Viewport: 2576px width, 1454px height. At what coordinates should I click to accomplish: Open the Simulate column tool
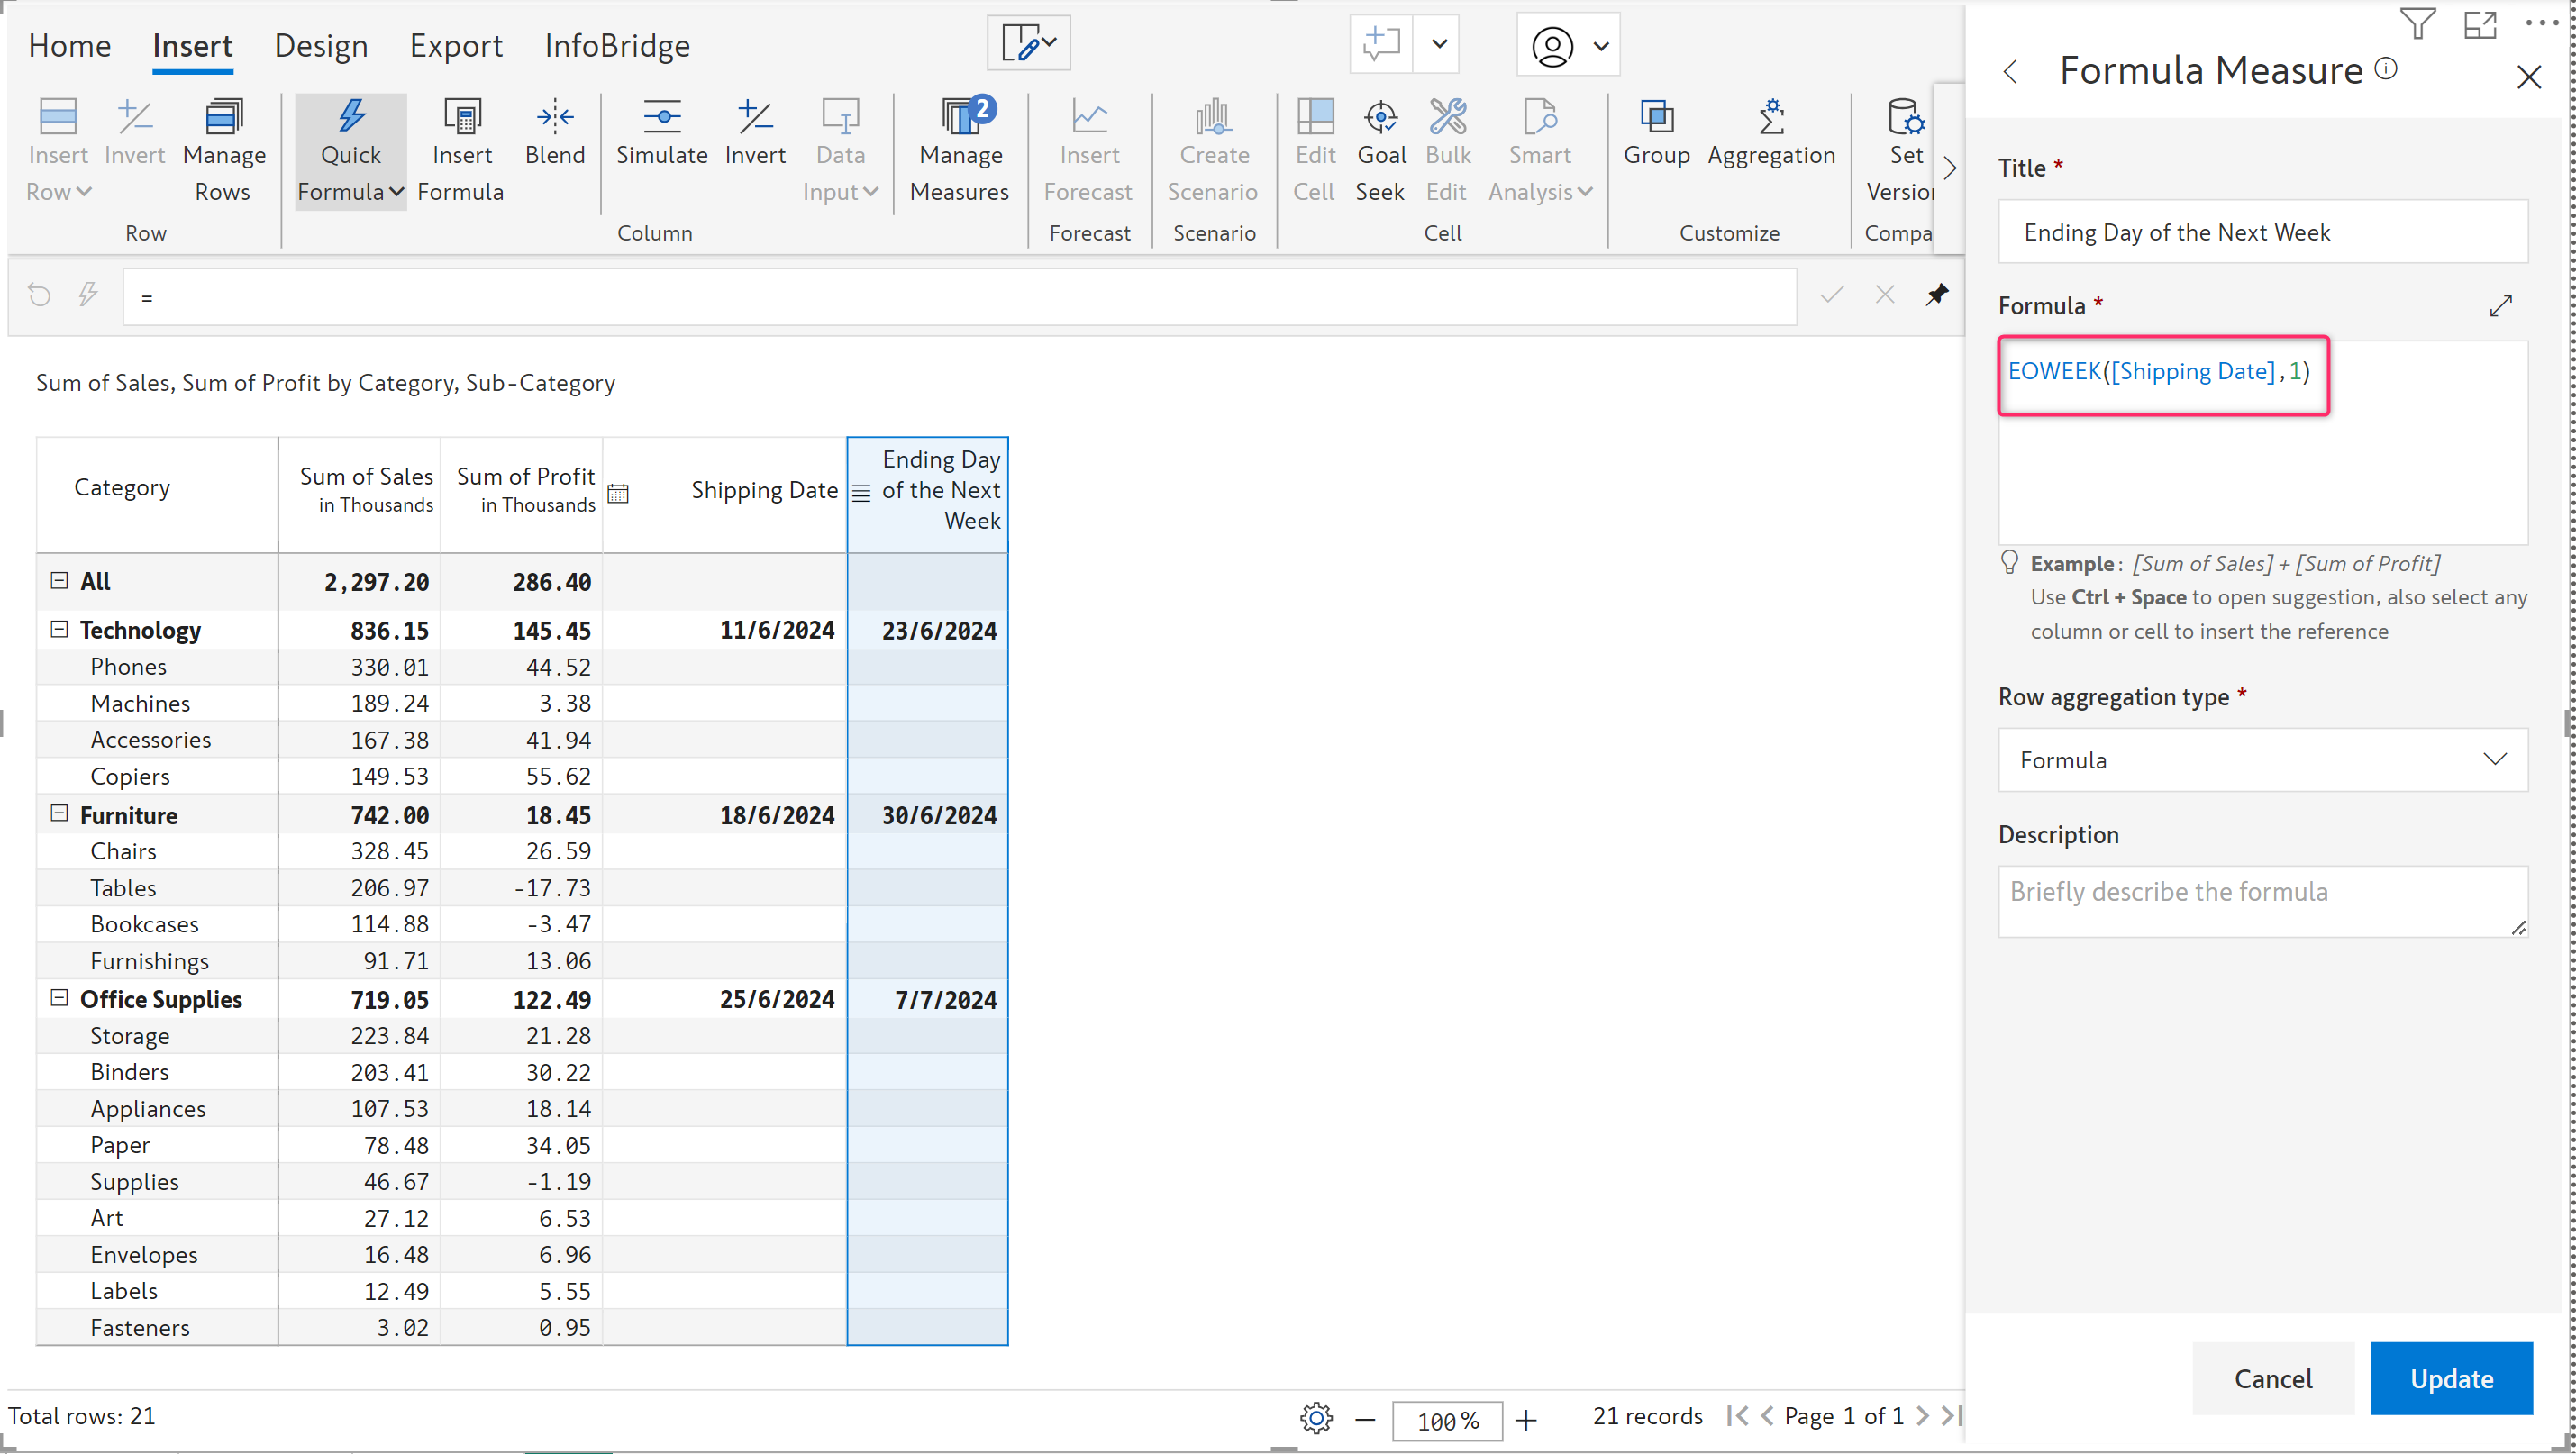(661, 133)
